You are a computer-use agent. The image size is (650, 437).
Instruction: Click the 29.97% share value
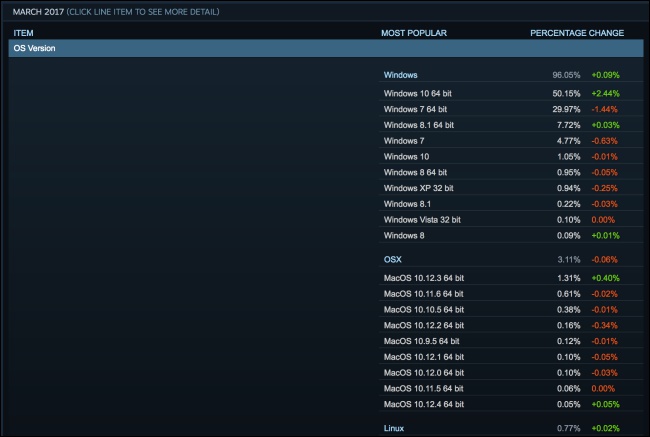(x=566, y=109)
